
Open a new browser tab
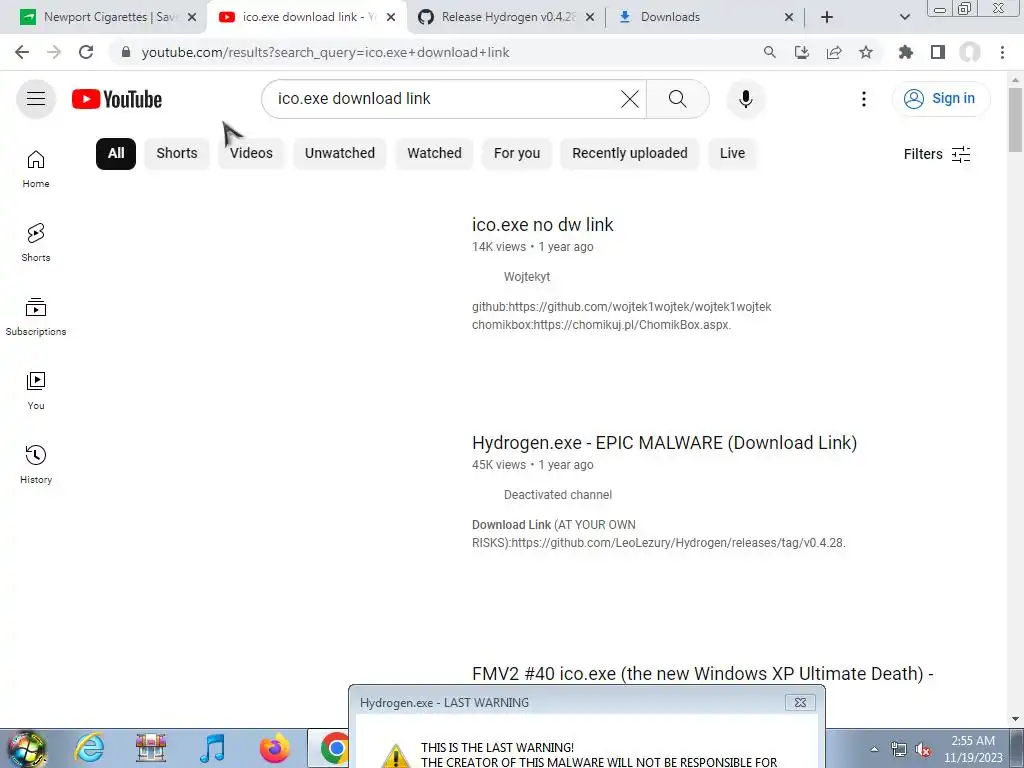point(827,17)
